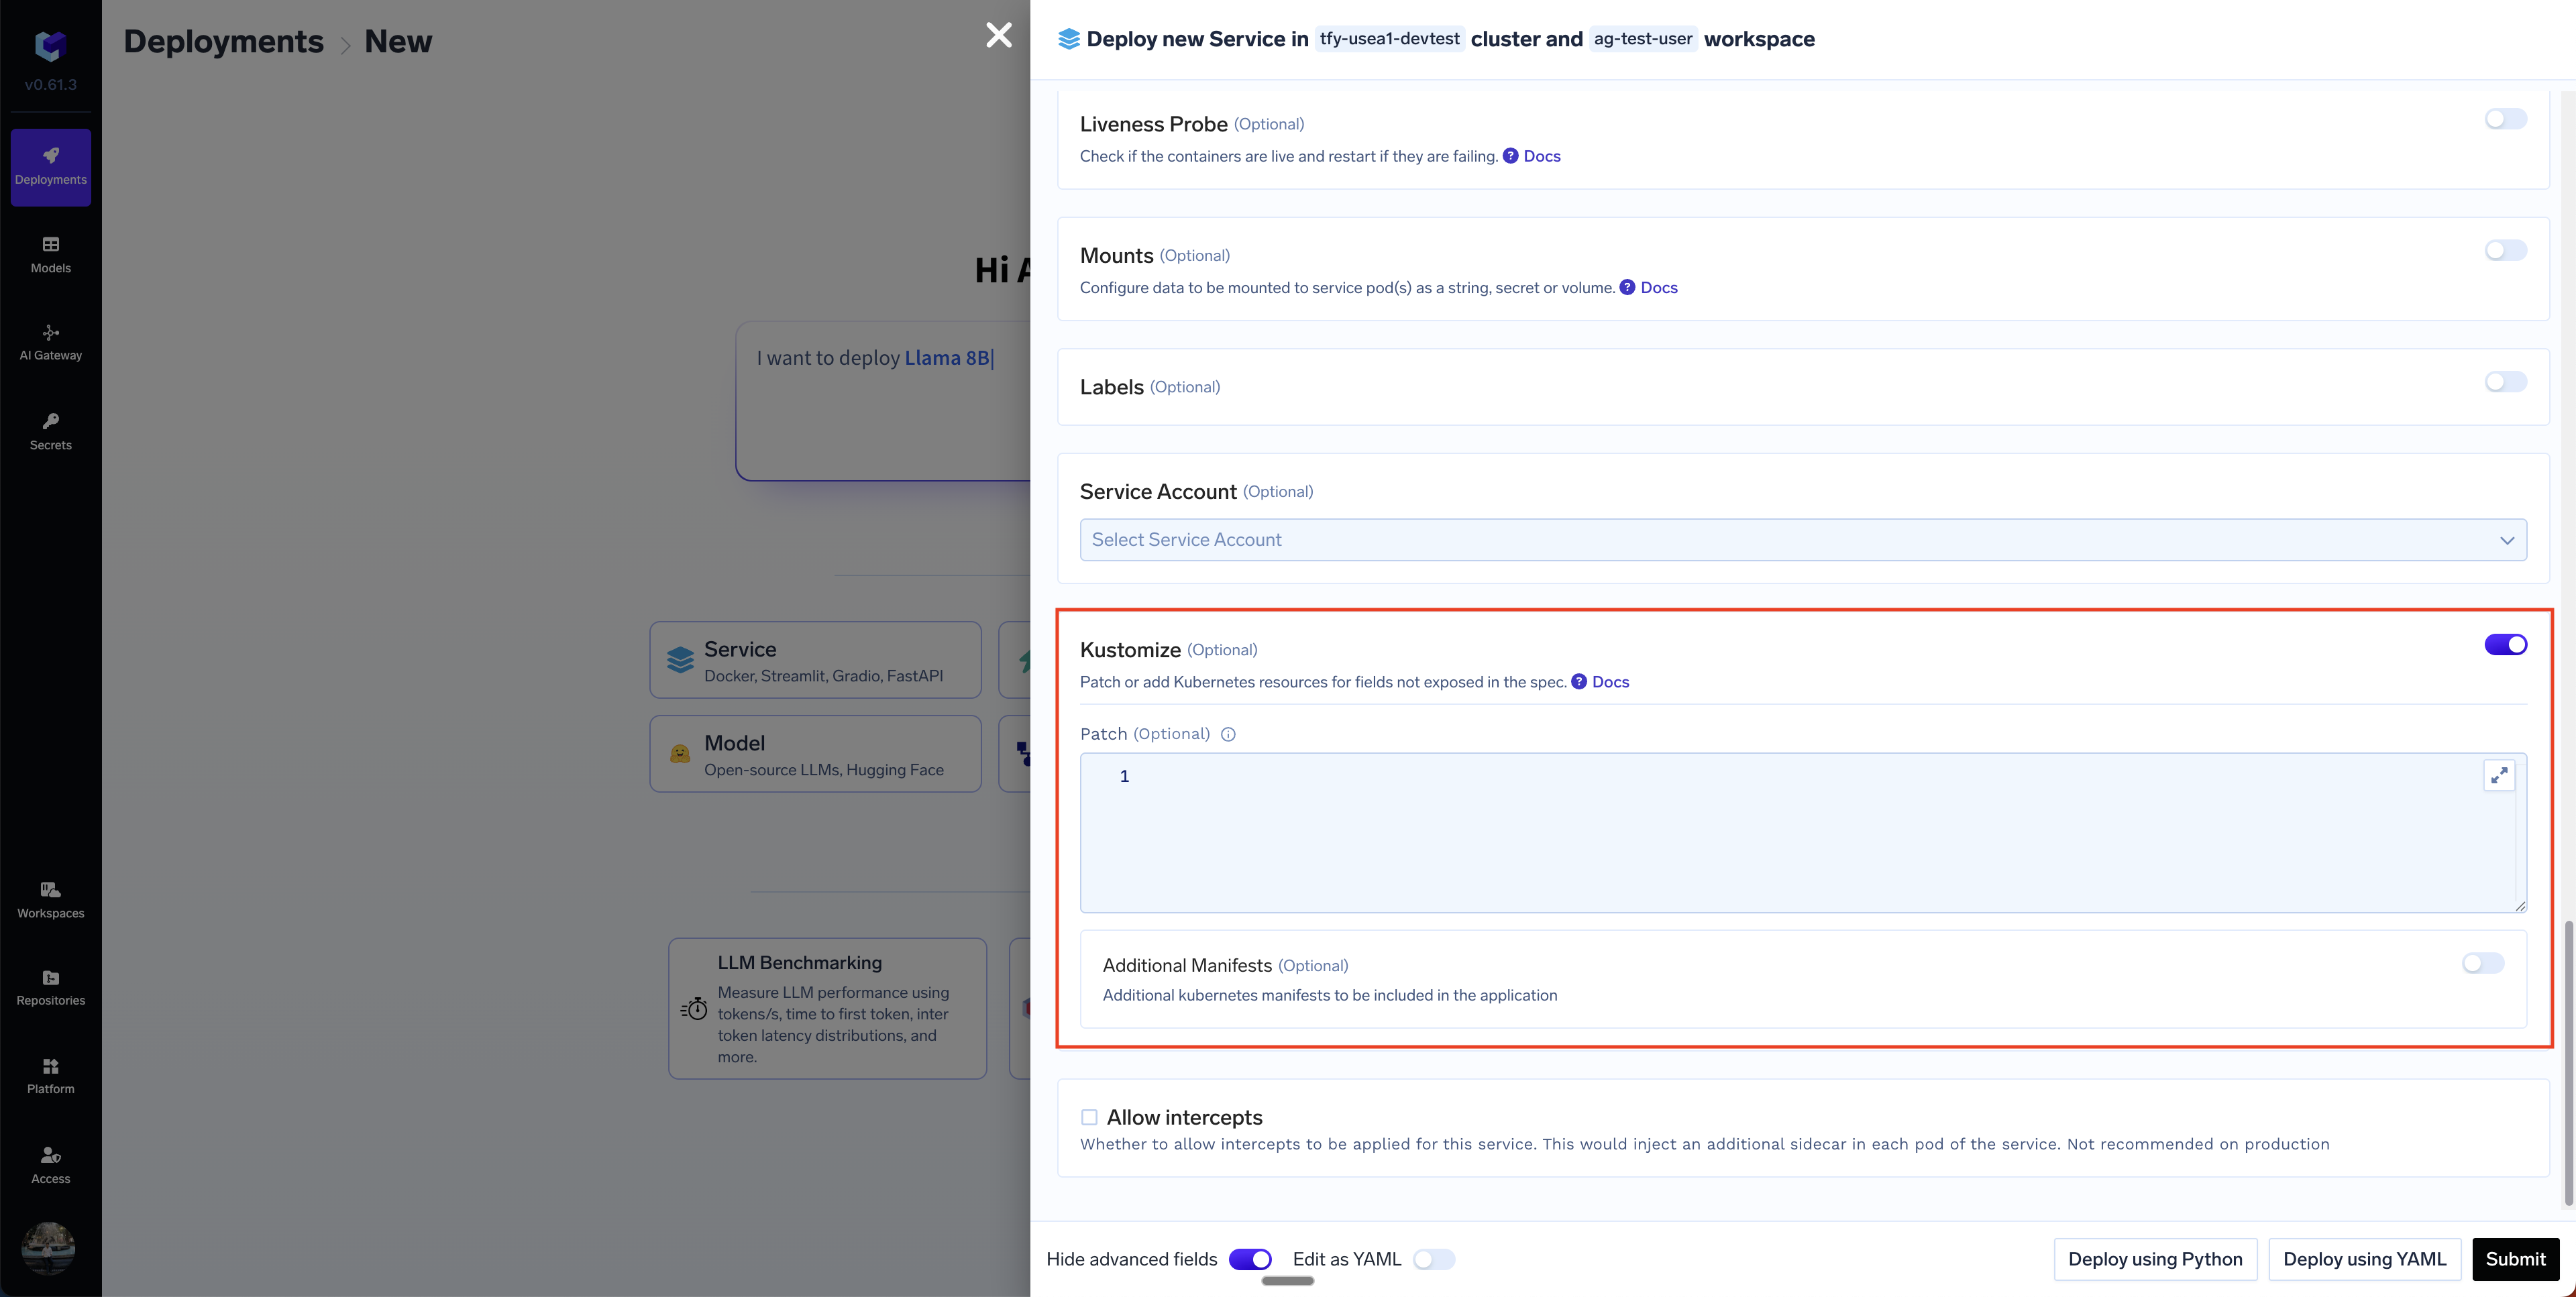Viewport: 2576px width, 1297px height.
Task: Submit the service deployment
Action: pos(2515,1259)
